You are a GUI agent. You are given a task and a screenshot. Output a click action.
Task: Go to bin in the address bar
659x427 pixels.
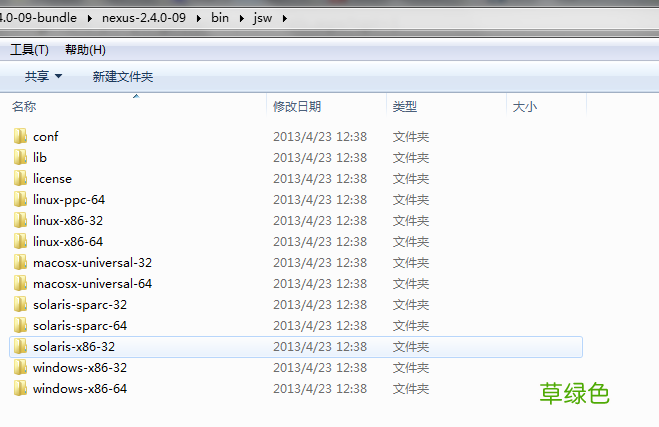[x=220, y=18]
